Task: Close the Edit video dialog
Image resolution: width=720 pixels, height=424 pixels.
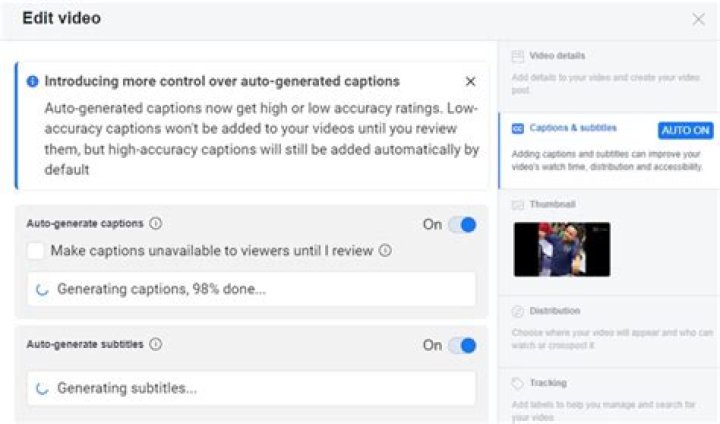Action: click(698, 19)
